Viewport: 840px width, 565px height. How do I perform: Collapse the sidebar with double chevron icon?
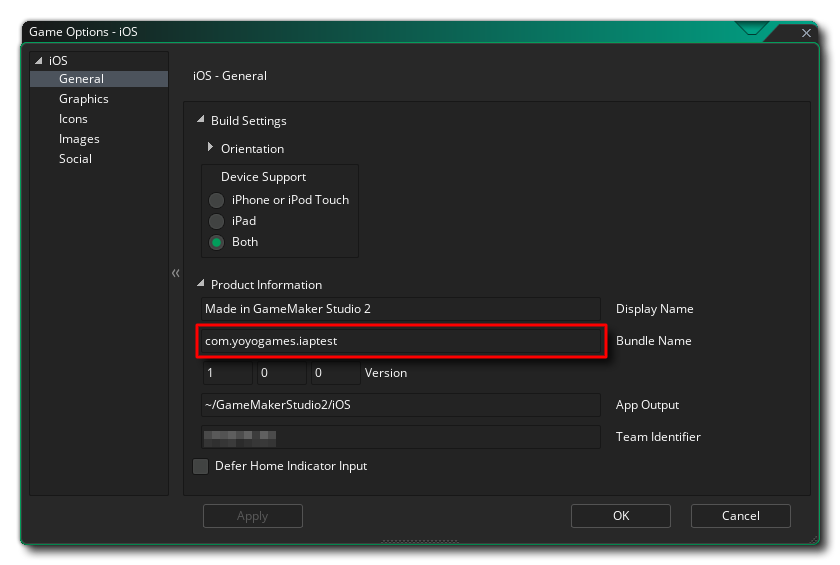(x=175, y=273)
